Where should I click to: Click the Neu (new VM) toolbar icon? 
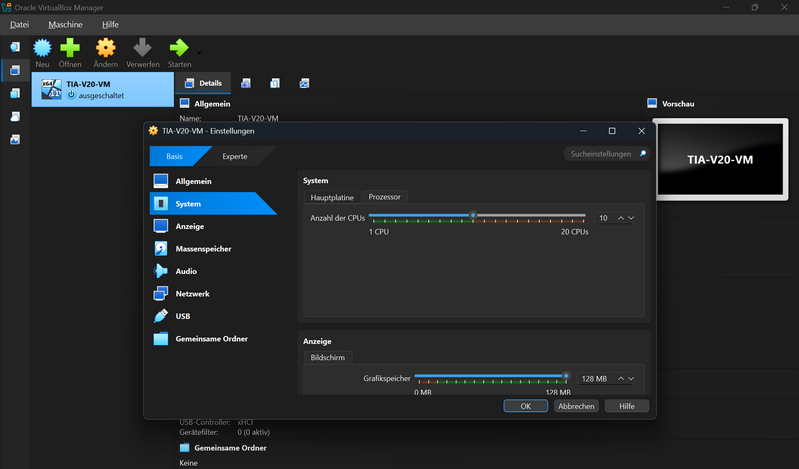42,48
